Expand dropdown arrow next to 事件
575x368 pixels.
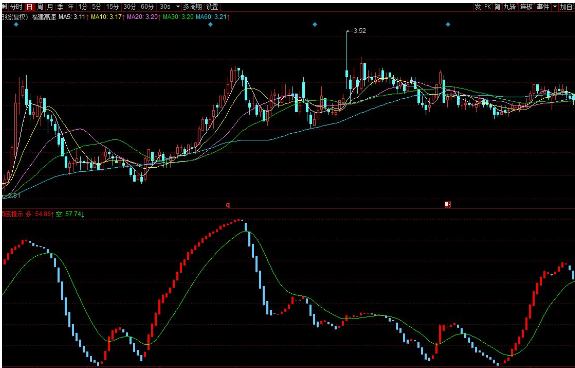(555, 7)
